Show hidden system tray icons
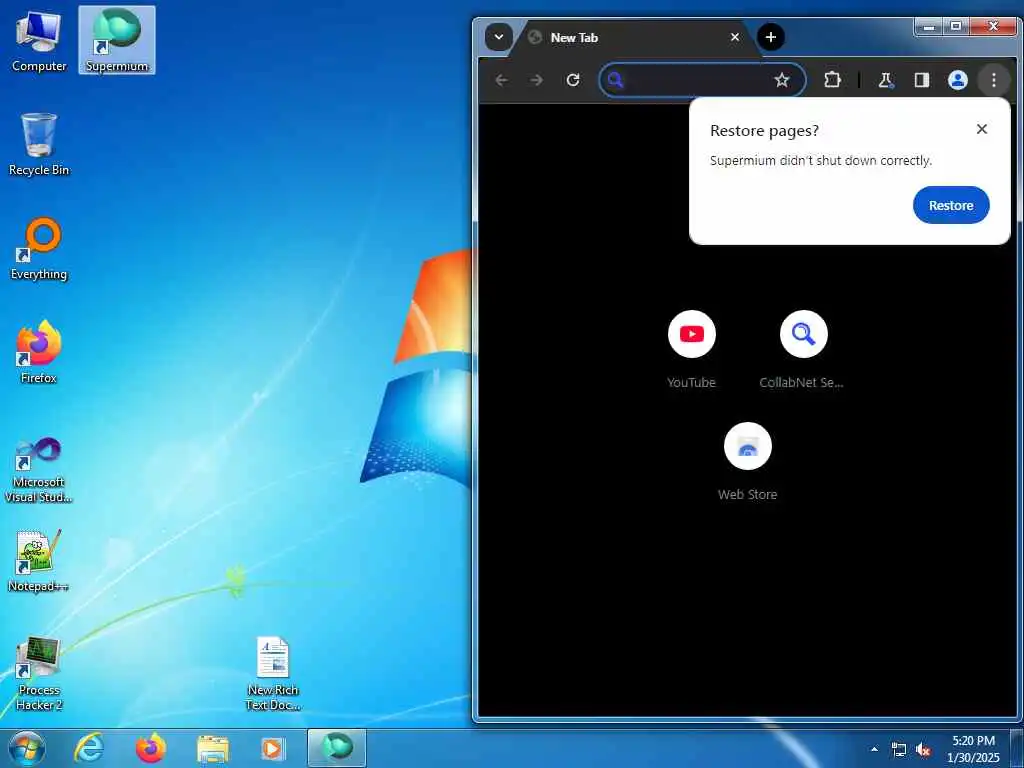The height and width of the screenshot is (768, 1024). [x=874, y=749]
